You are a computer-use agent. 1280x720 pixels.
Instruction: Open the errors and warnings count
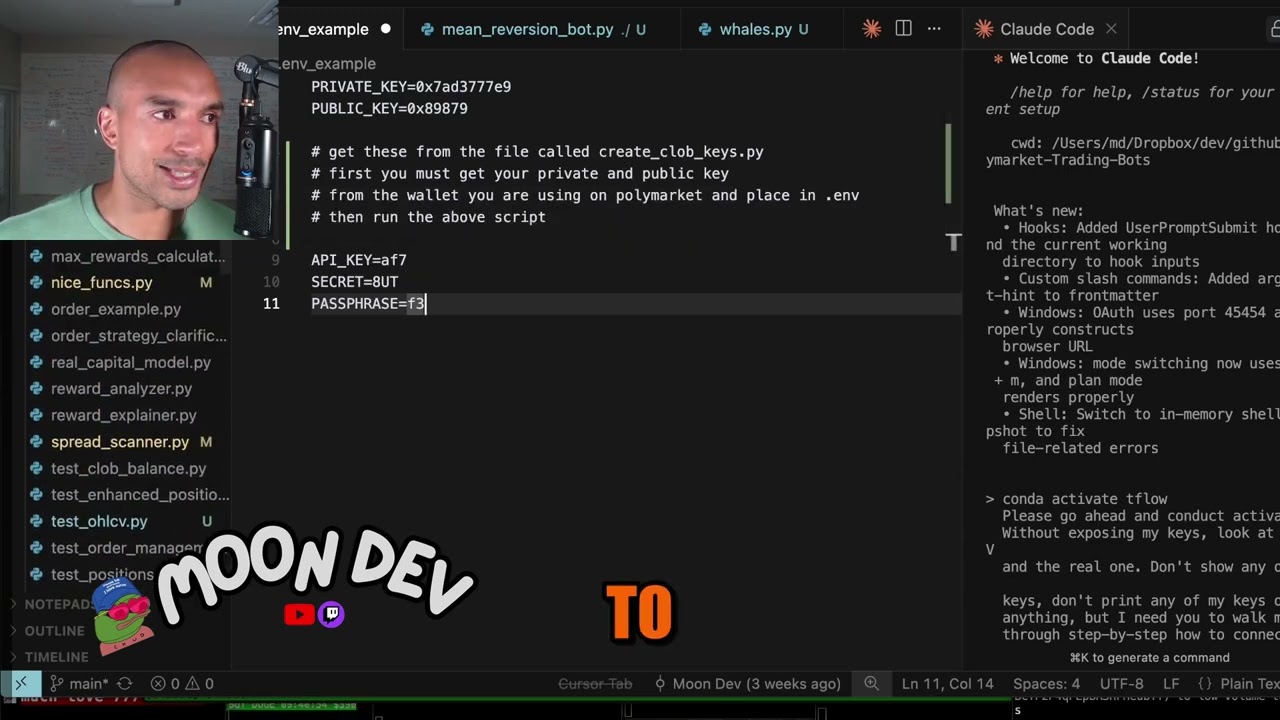182,684
